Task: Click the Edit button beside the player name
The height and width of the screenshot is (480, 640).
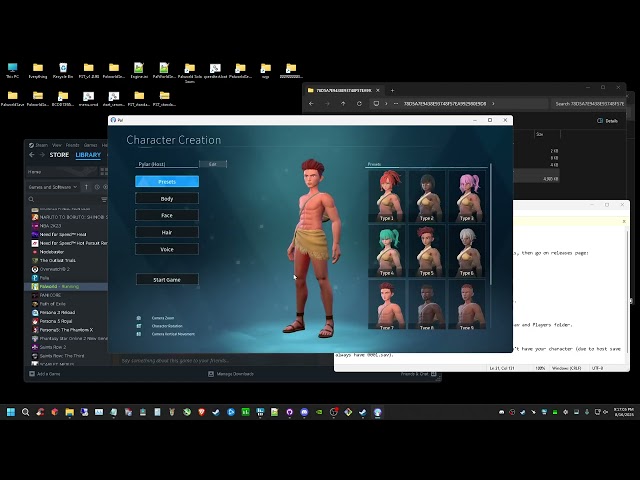Action: coord(212,164)
